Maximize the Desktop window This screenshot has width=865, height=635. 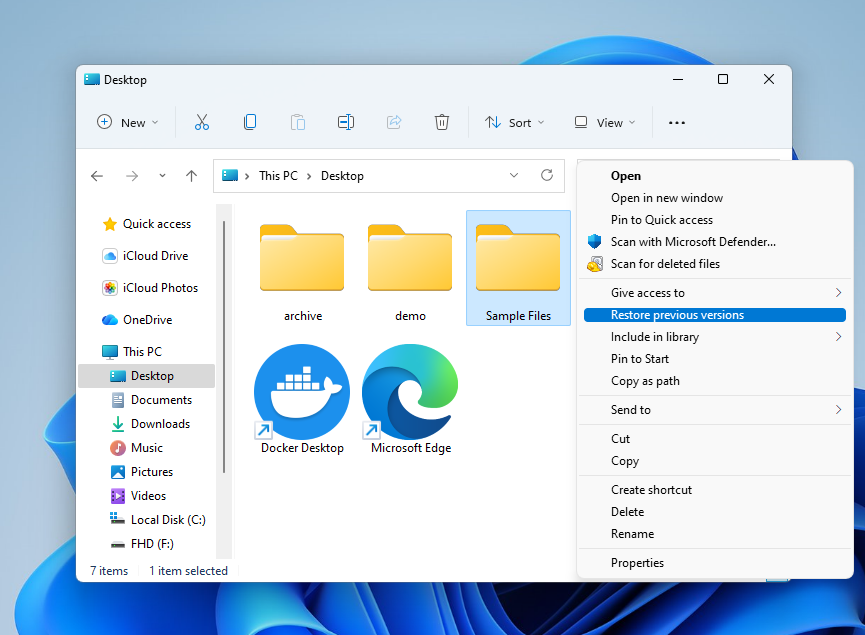tap(723, 79)
